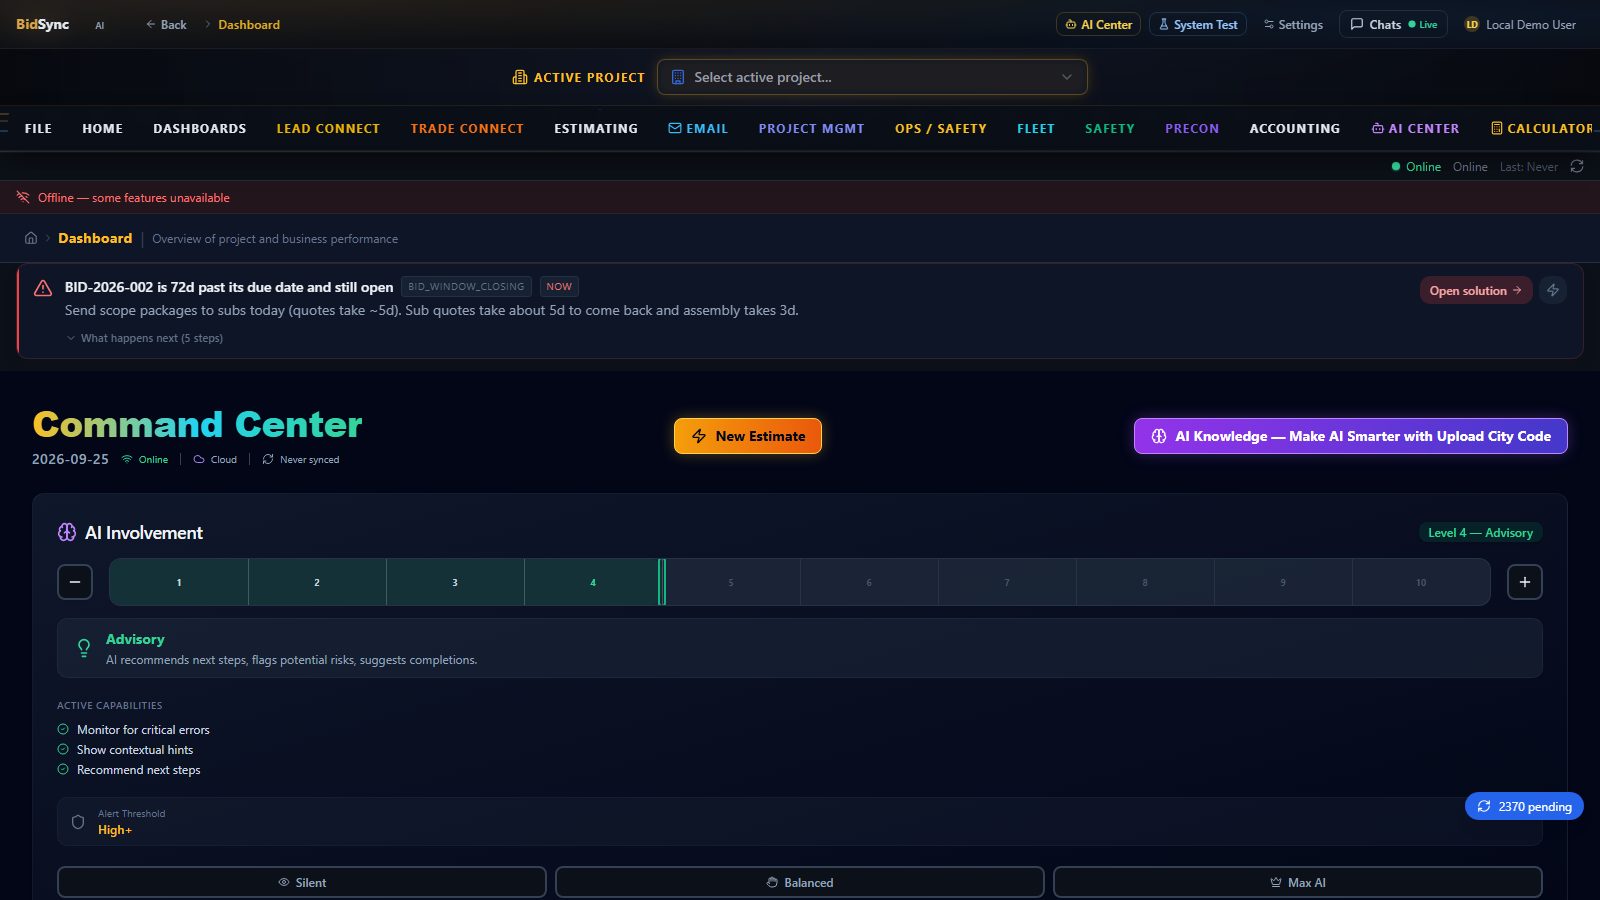Open the DASHBOARDS menu
The image size is (1600, 900).
200,128
